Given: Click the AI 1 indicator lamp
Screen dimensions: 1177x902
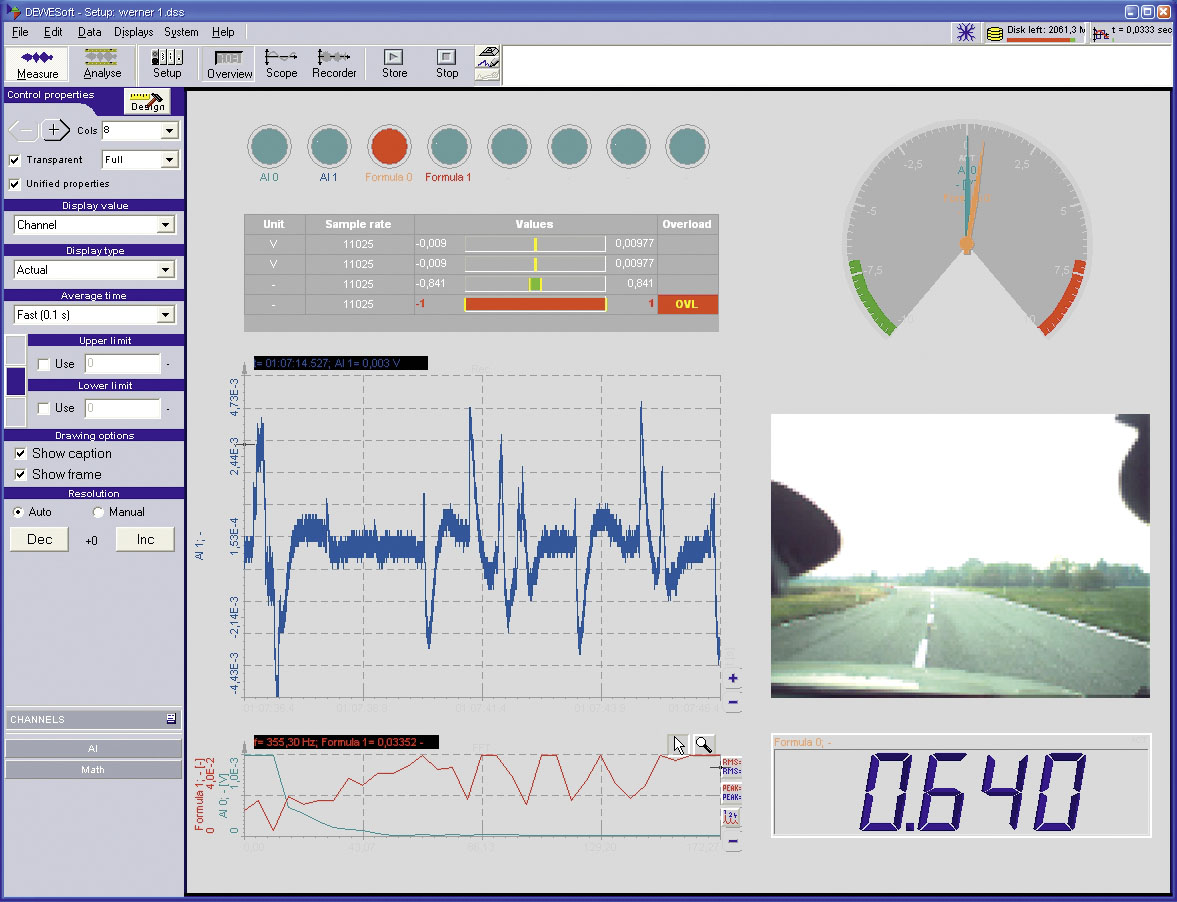Looking at the screenshot, I should click(329, 146).
